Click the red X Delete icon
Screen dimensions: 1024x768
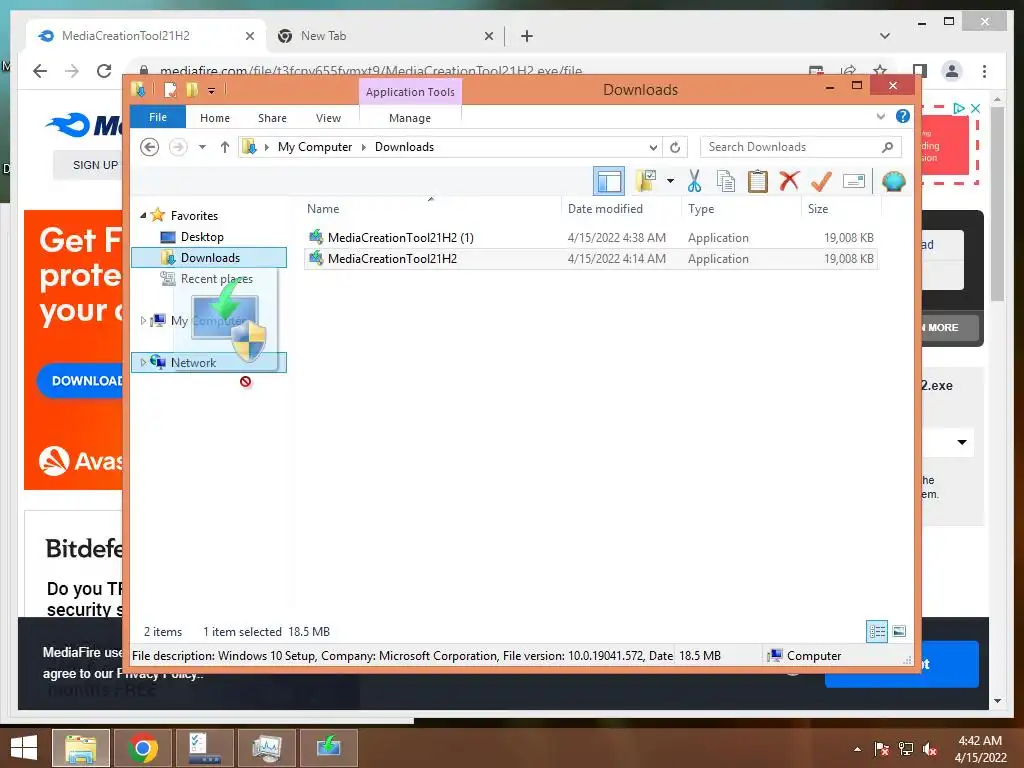(789, 180)
